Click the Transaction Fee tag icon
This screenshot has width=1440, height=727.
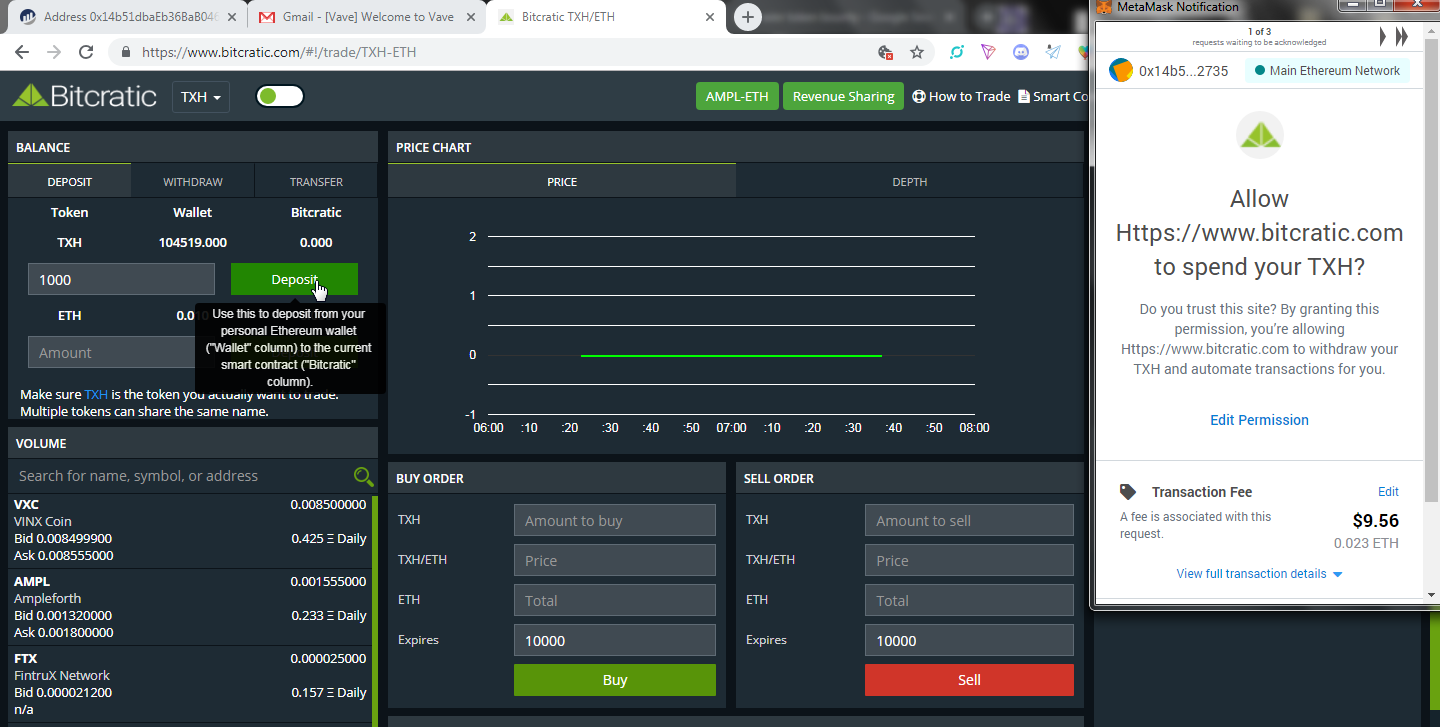coord(1128,492)
